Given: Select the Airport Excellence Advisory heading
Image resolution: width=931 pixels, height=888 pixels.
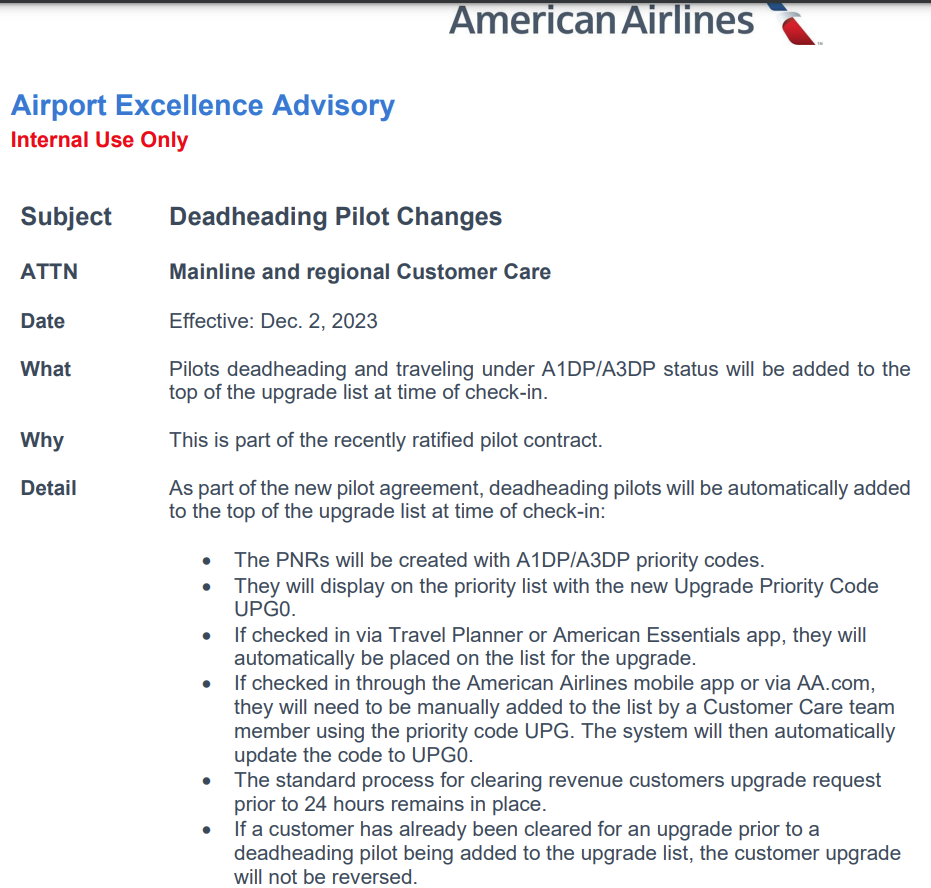Looking at the screenshot, I should (x=202, y=105).
